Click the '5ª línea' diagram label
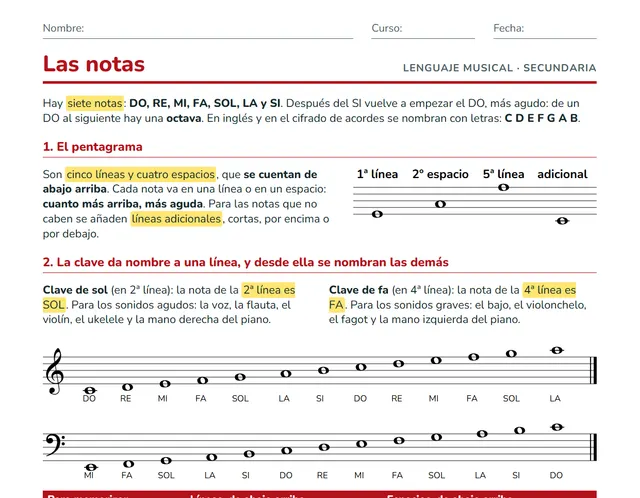The width and height of the screenshot is (640, 498). click(503, 174)
